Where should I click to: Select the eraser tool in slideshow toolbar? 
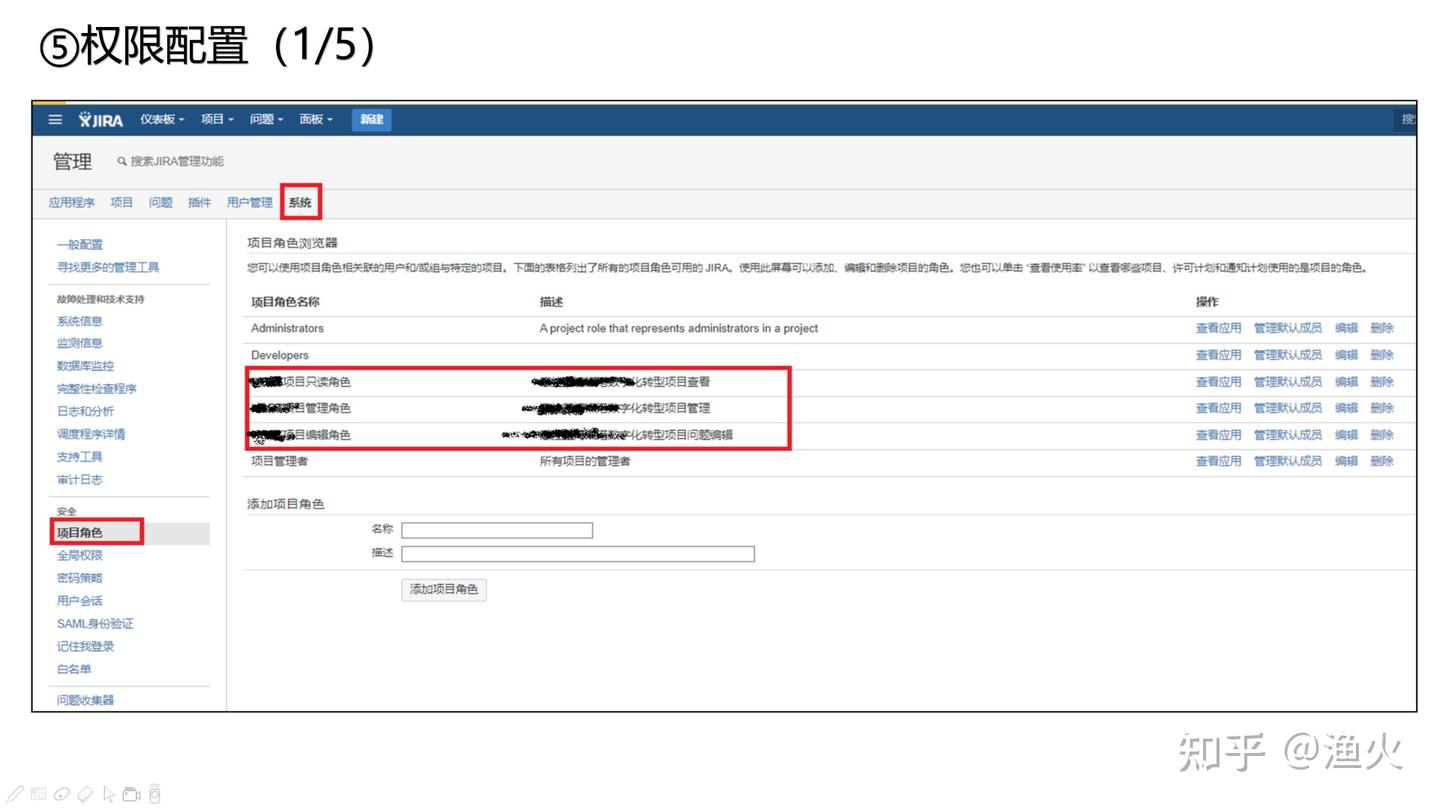(85, 795)
